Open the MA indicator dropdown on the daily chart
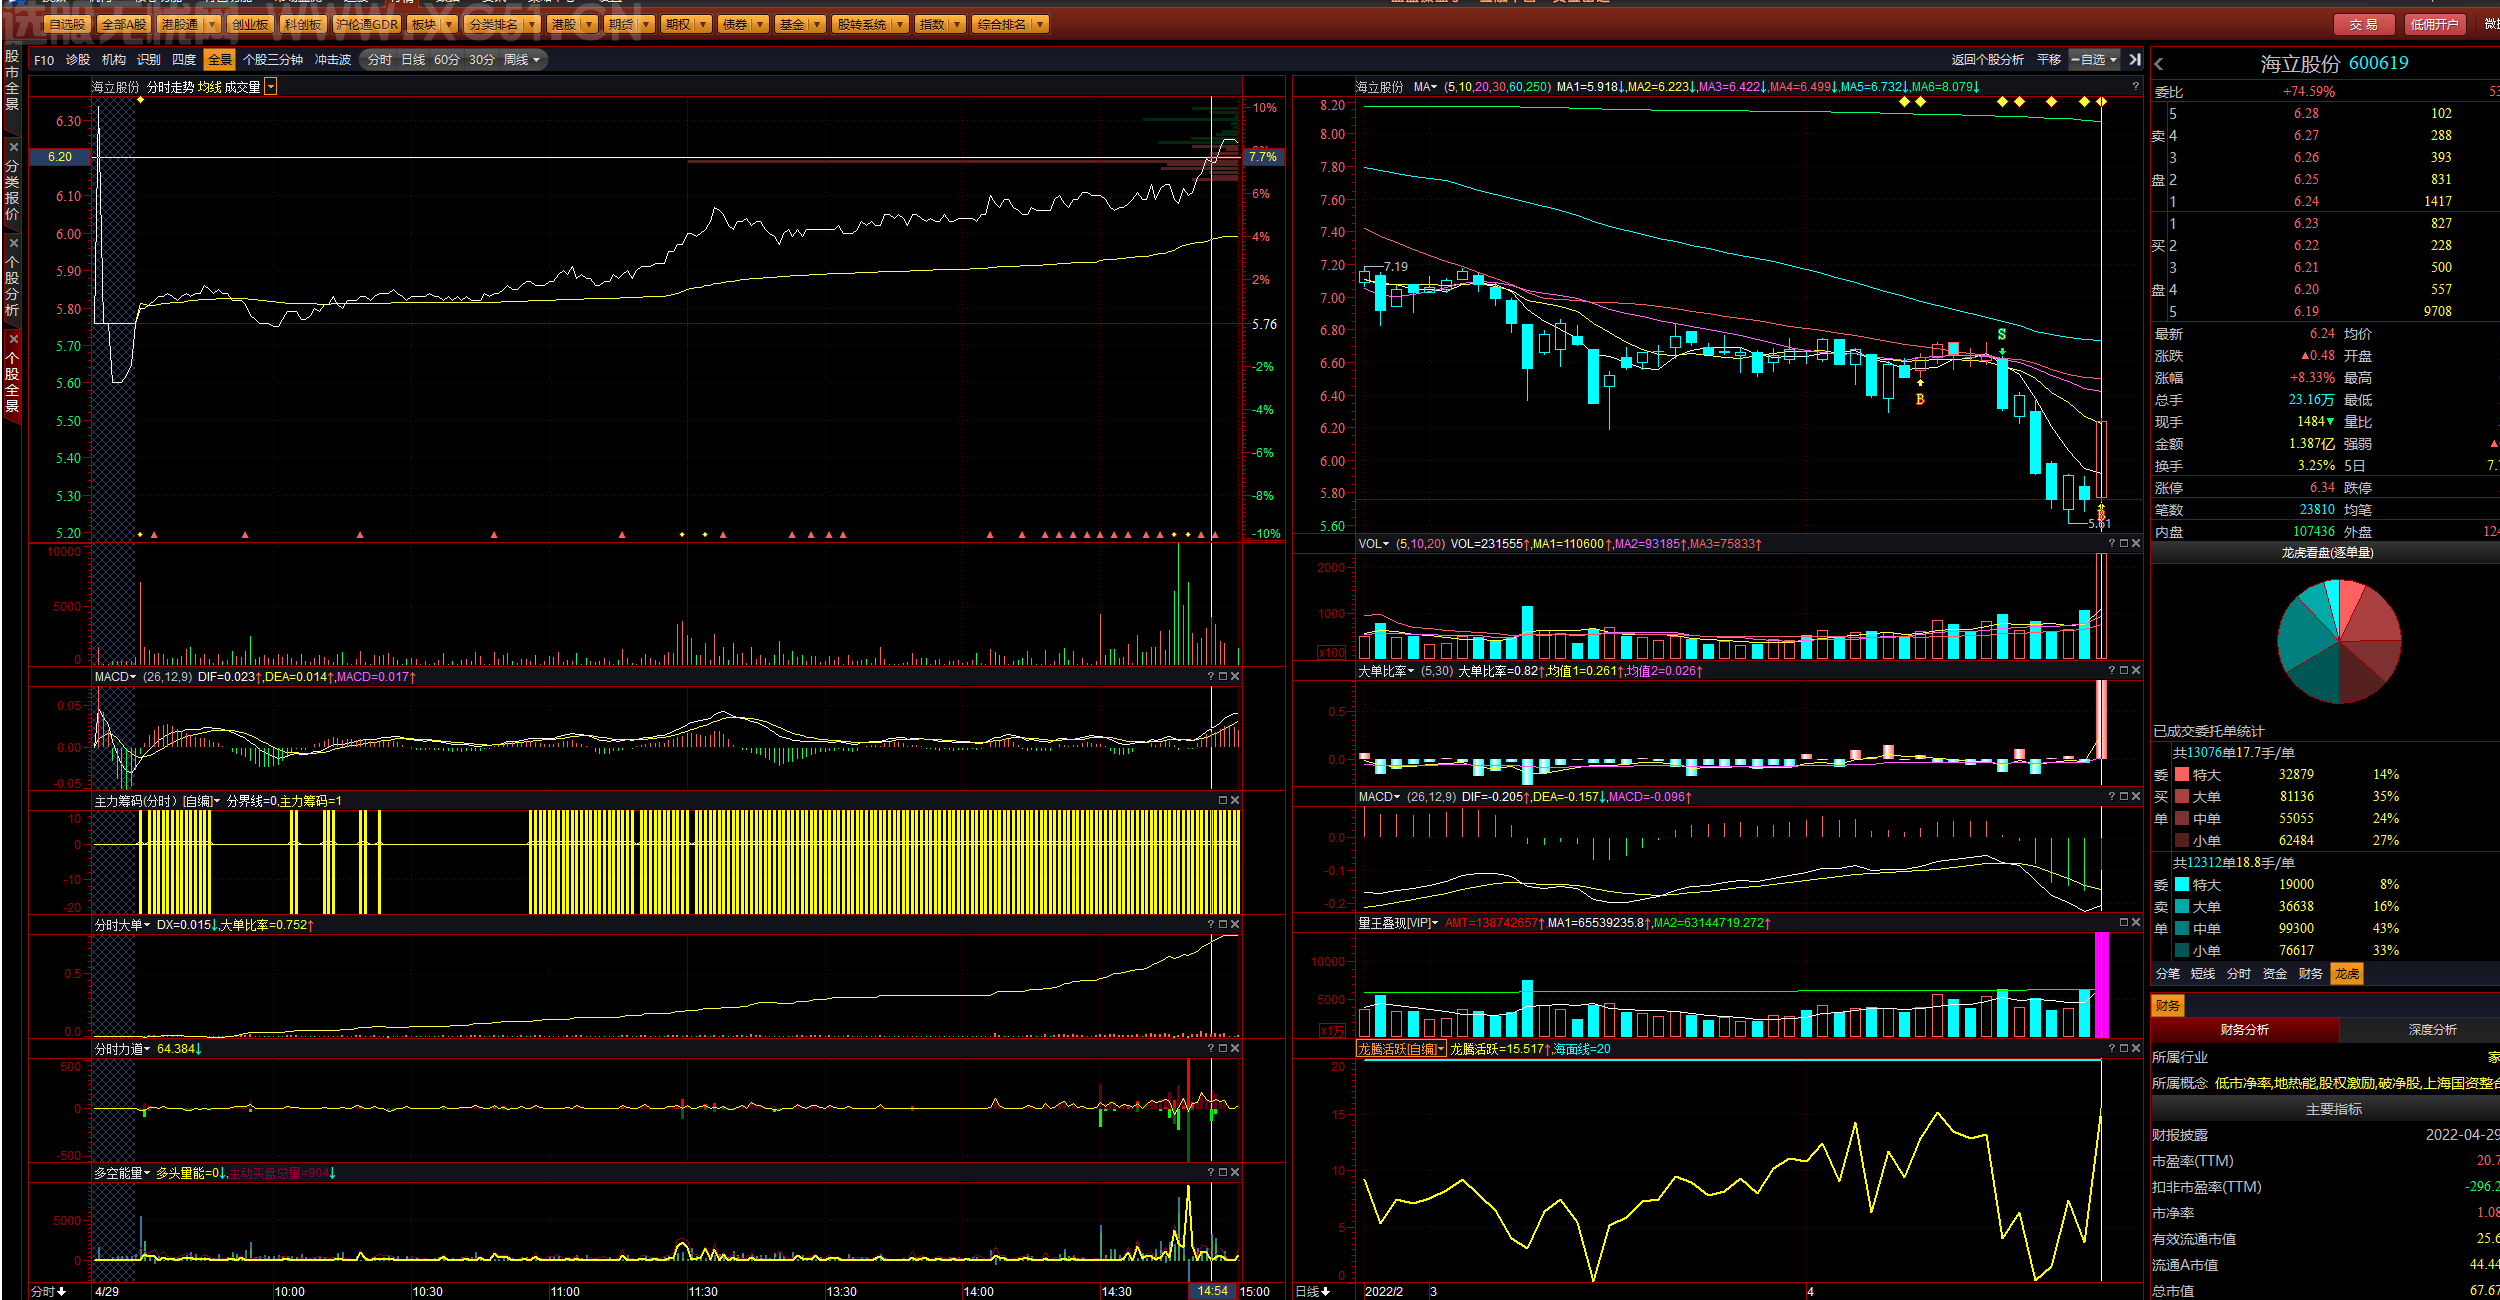 pos(1426,87)
